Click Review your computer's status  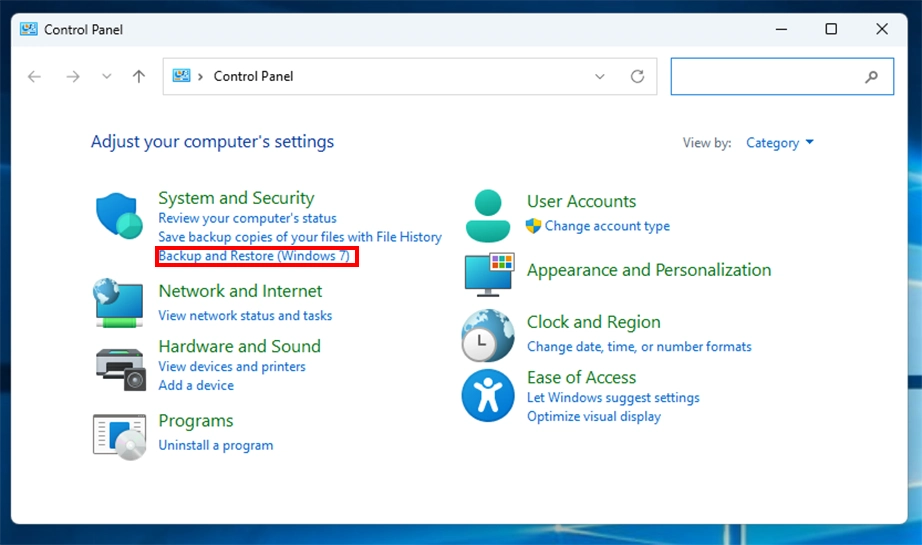247,218
